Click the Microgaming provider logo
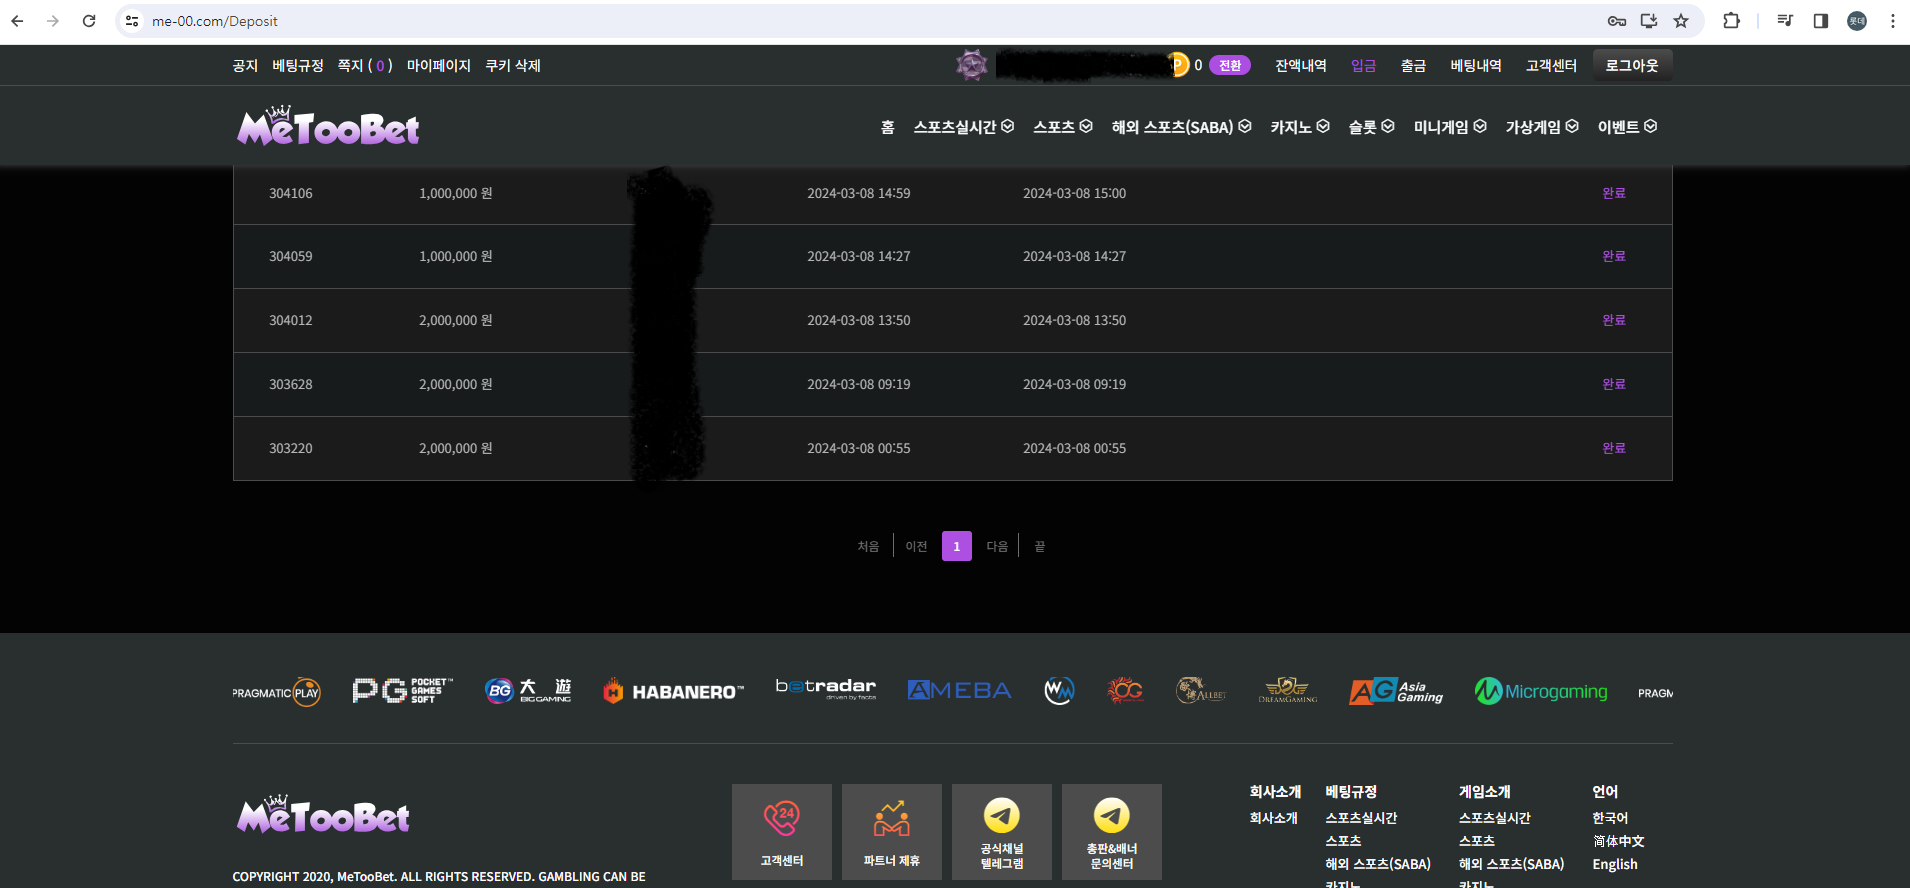 (1541, 691)
